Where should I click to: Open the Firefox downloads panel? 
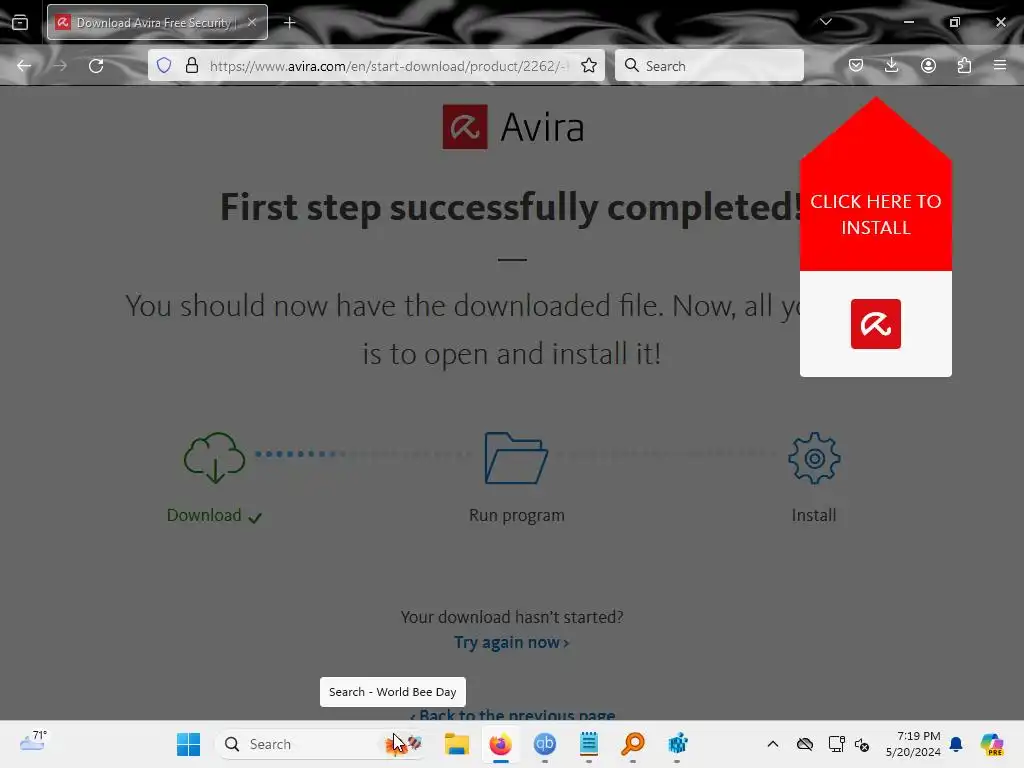click(891, 65)
